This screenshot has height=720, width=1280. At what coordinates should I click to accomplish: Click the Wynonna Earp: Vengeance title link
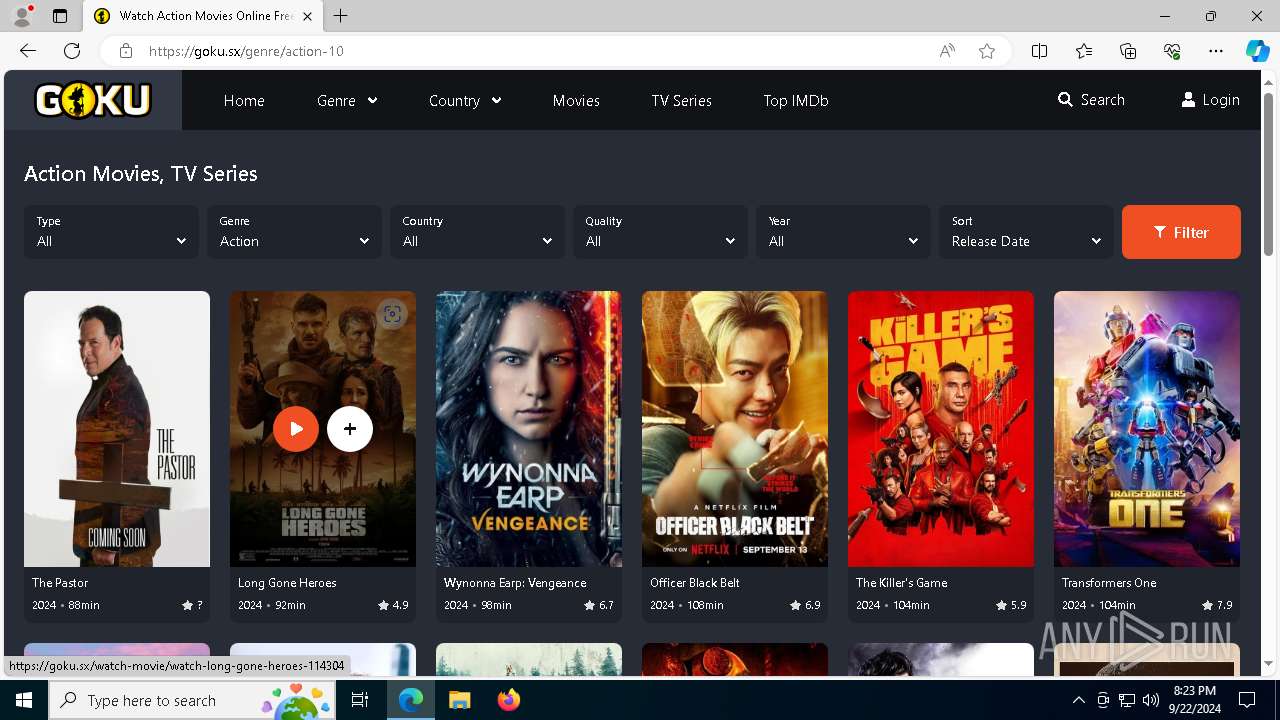(515, 582)
